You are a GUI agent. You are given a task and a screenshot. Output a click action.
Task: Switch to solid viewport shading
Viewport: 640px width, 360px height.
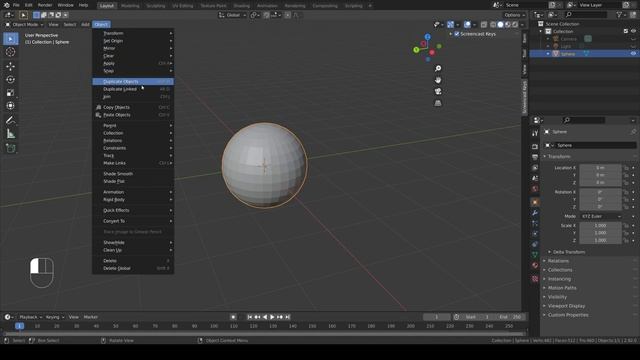pyautogui.click(x=500, y=24)
